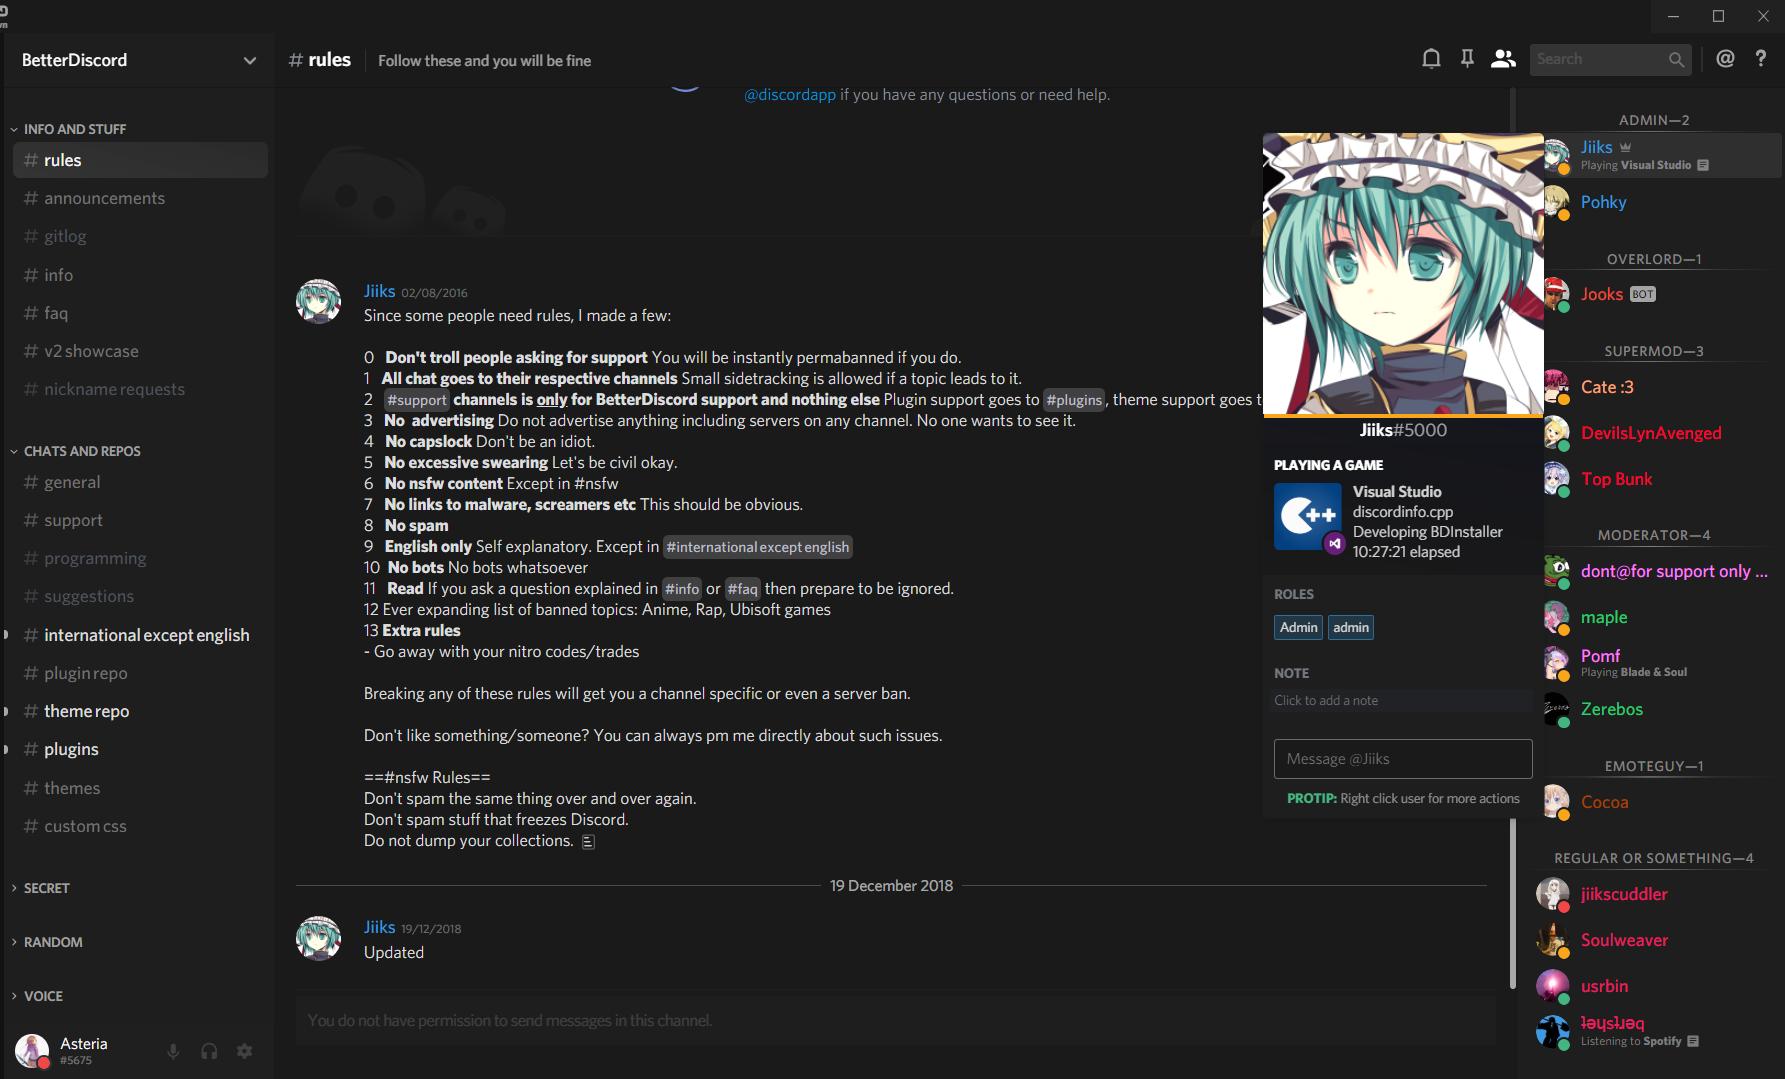Click Zerebos avatar in member list
This screenshot has height=1079, width=1785.
pos(1556,709)
